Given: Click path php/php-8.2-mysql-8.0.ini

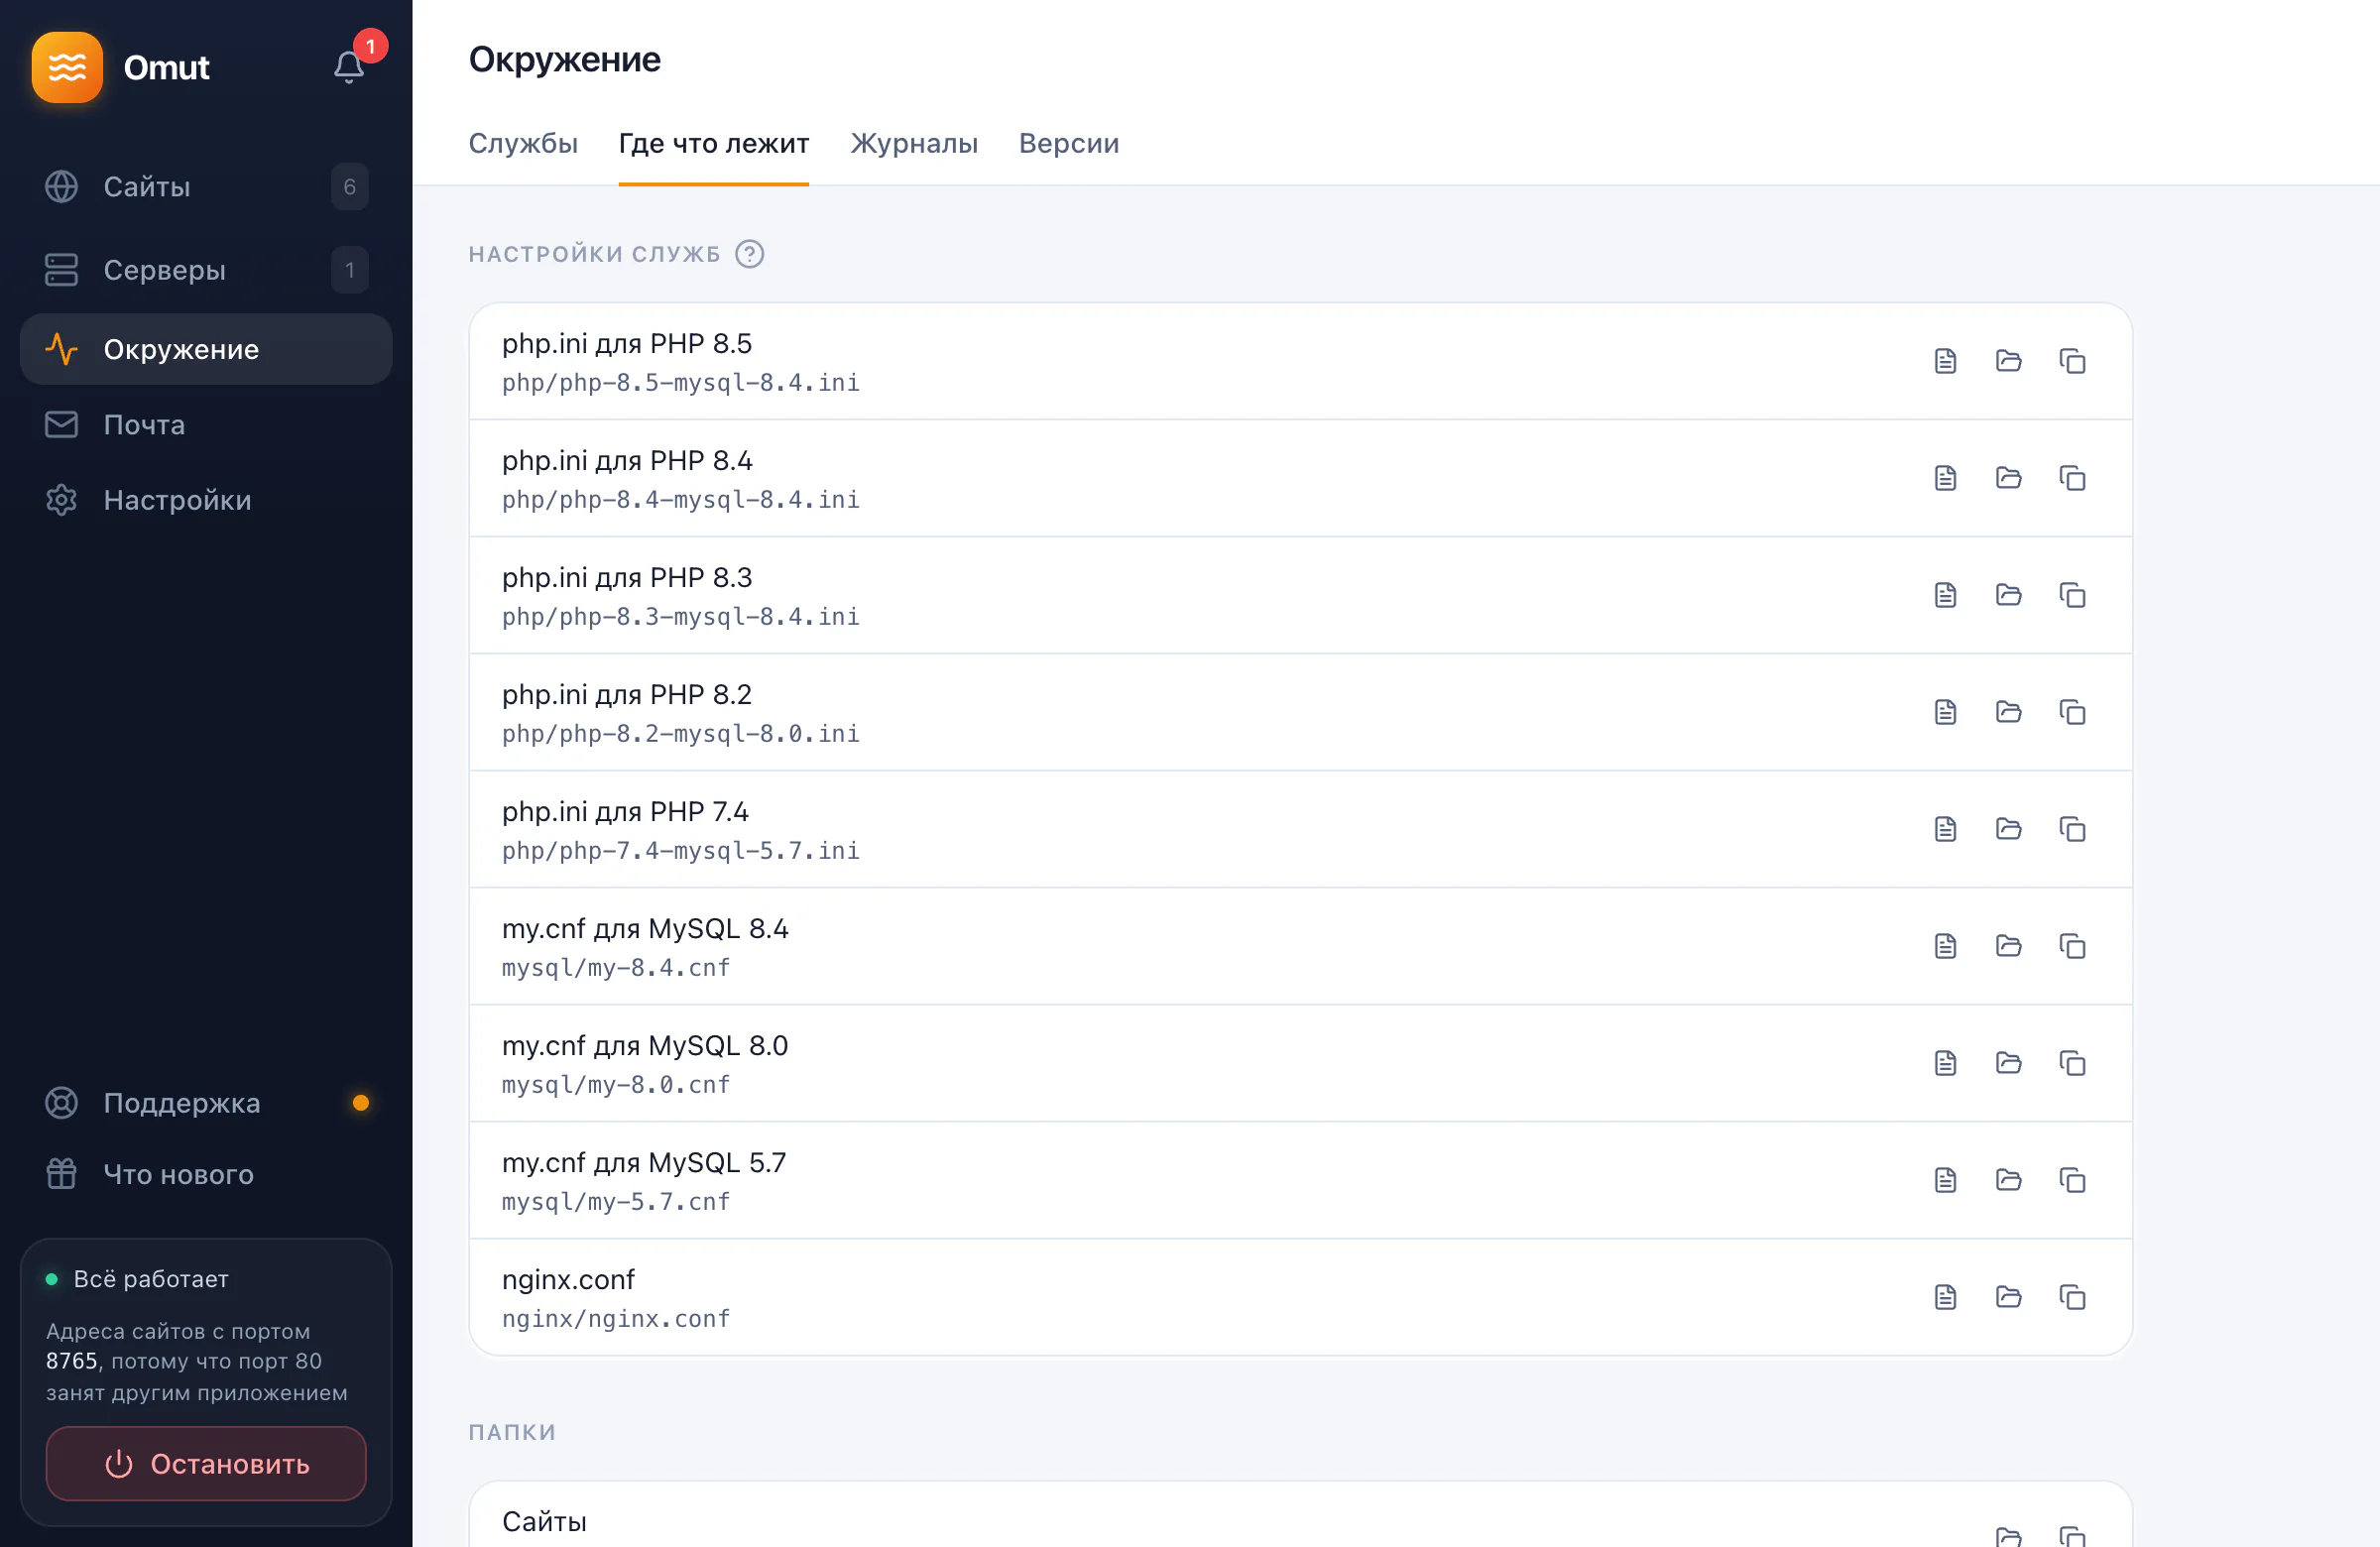Looking at the screenshot, I should (x=681, y=734).
